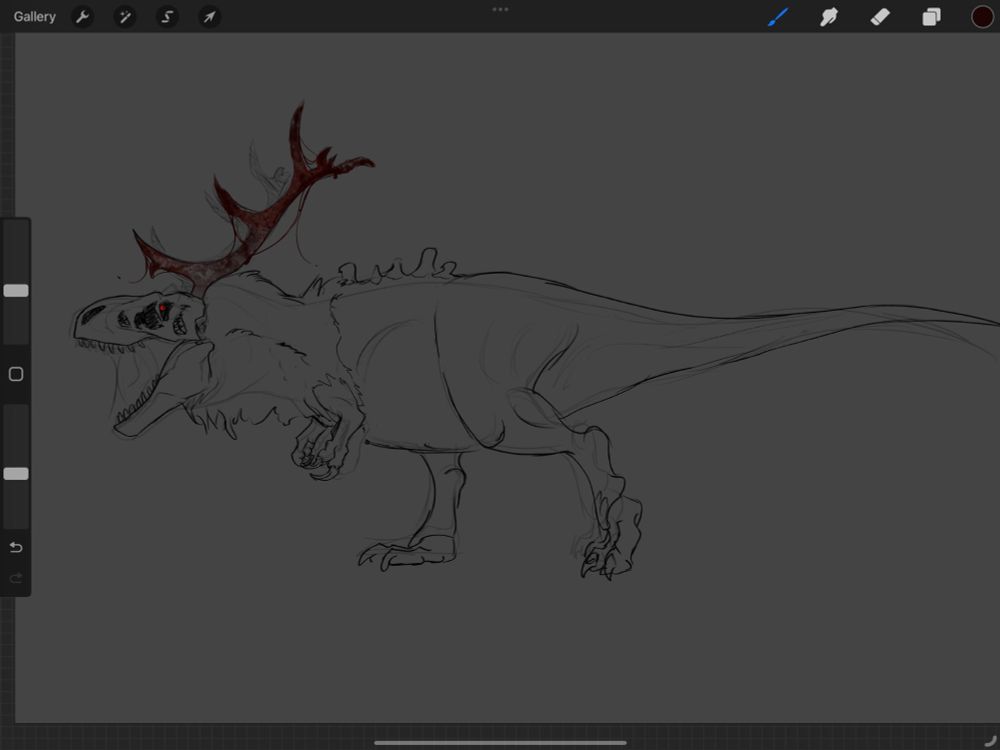The width and height of the screenshot is (1000, 750).
Task: Tap the square Modify button in sidebar
Action: click(16, 374)
